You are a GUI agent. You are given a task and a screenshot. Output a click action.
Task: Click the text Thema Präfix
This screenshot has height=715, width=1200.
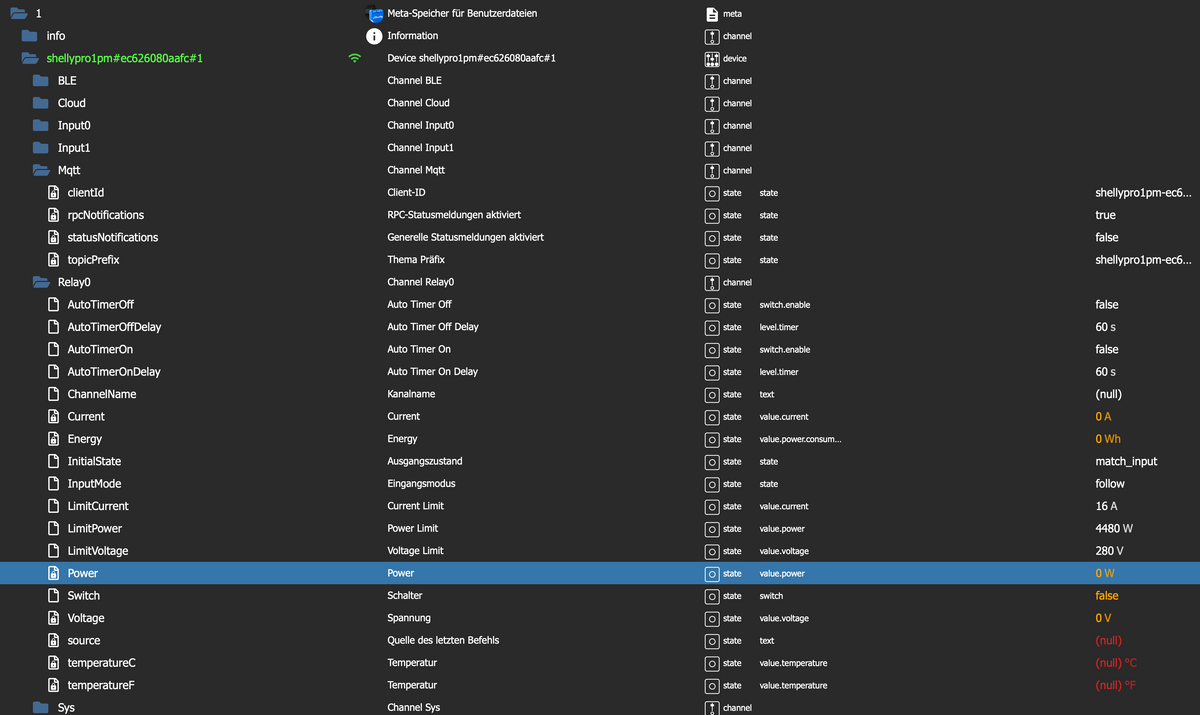(x=418, y=260)
